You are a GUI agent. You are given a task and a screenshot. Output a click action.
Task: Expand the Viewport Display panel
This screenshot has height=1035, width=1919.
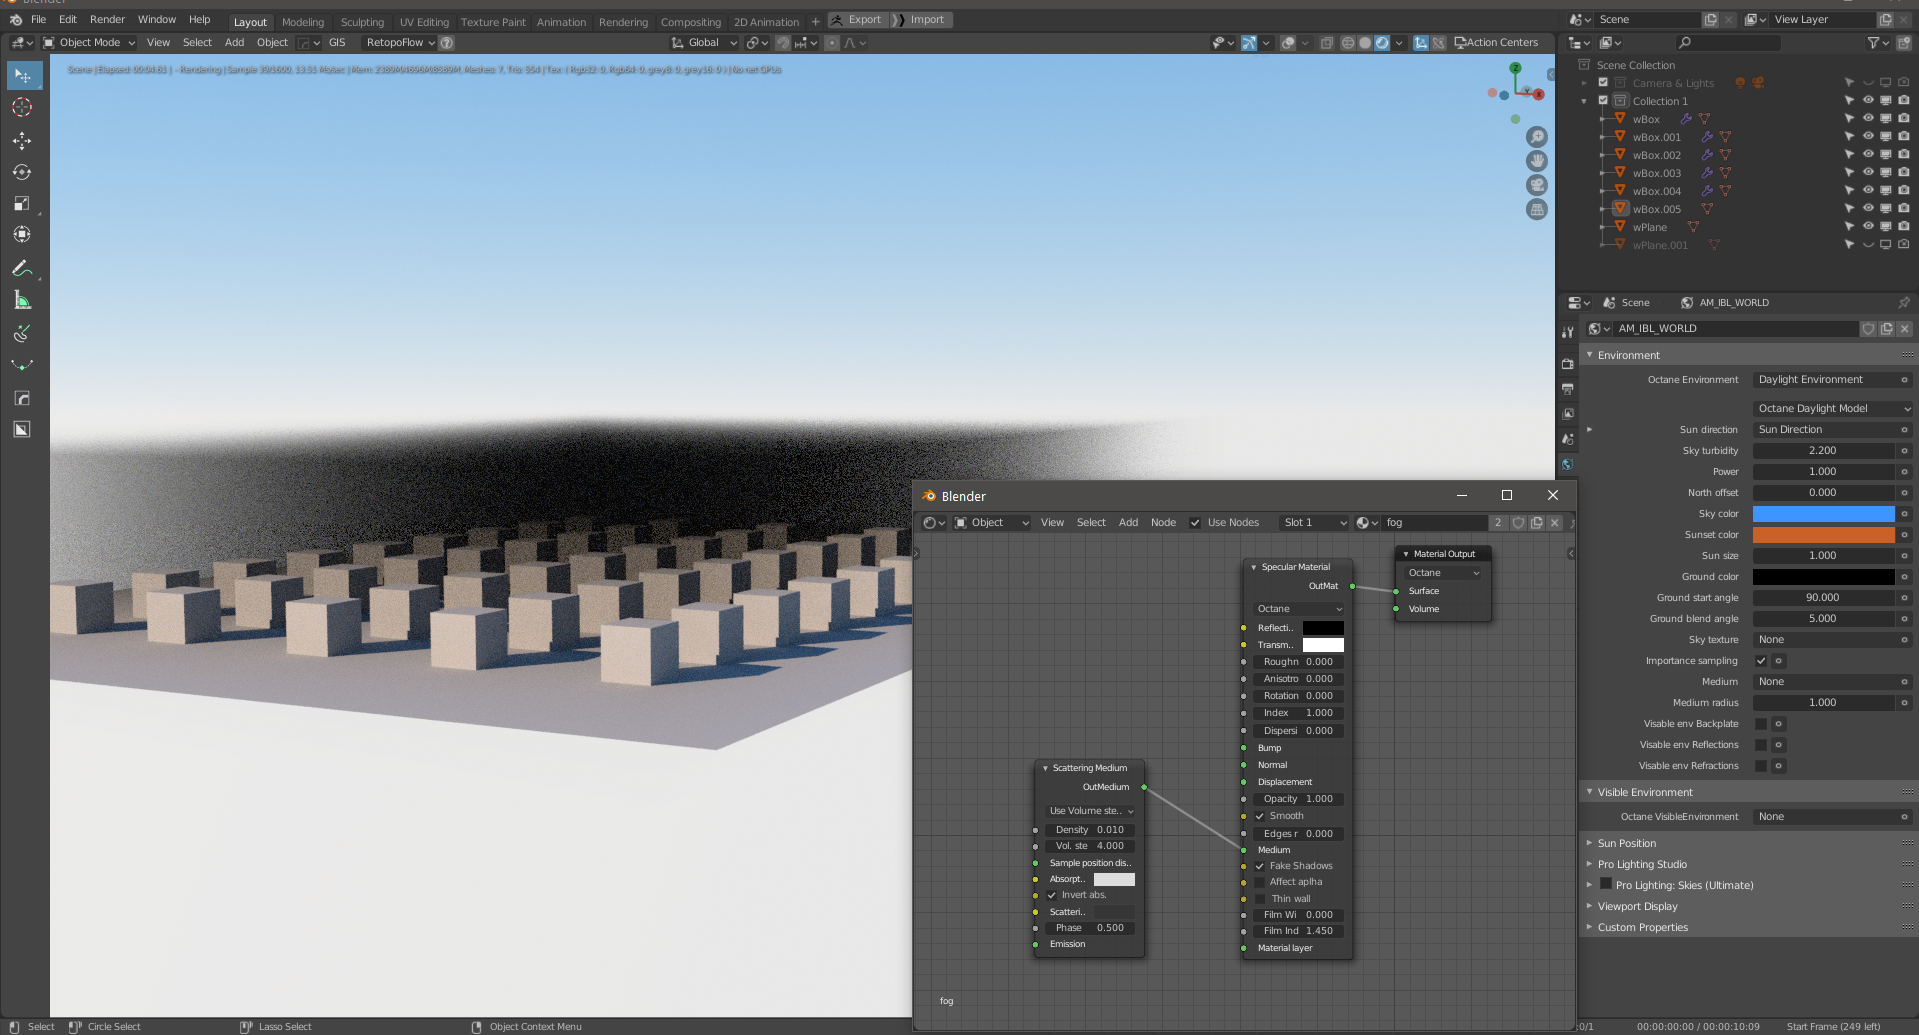point(1590,907)
